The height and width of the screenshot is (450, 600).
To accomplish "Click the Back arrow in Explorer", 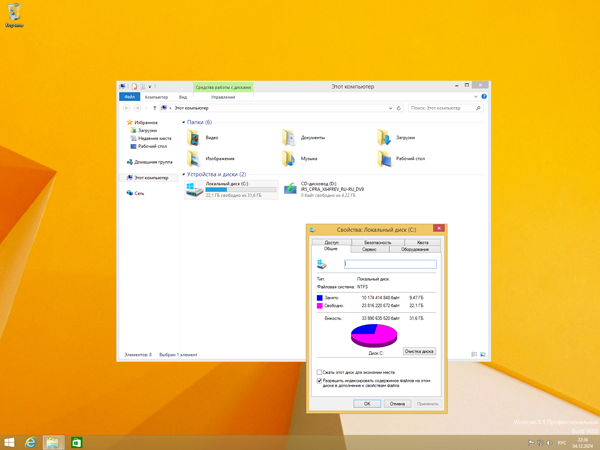I will 127,108.
